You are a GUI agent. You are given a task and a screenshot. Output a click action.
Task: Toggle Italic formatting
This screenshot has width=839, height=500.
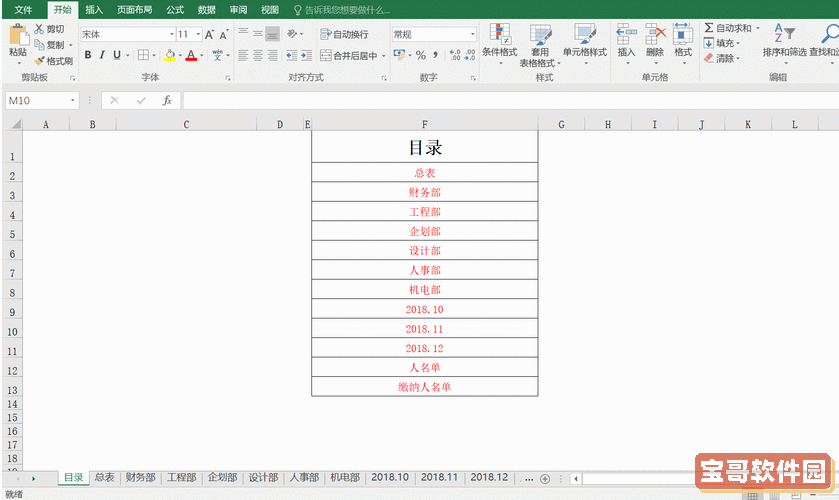[x=102, y=55]
